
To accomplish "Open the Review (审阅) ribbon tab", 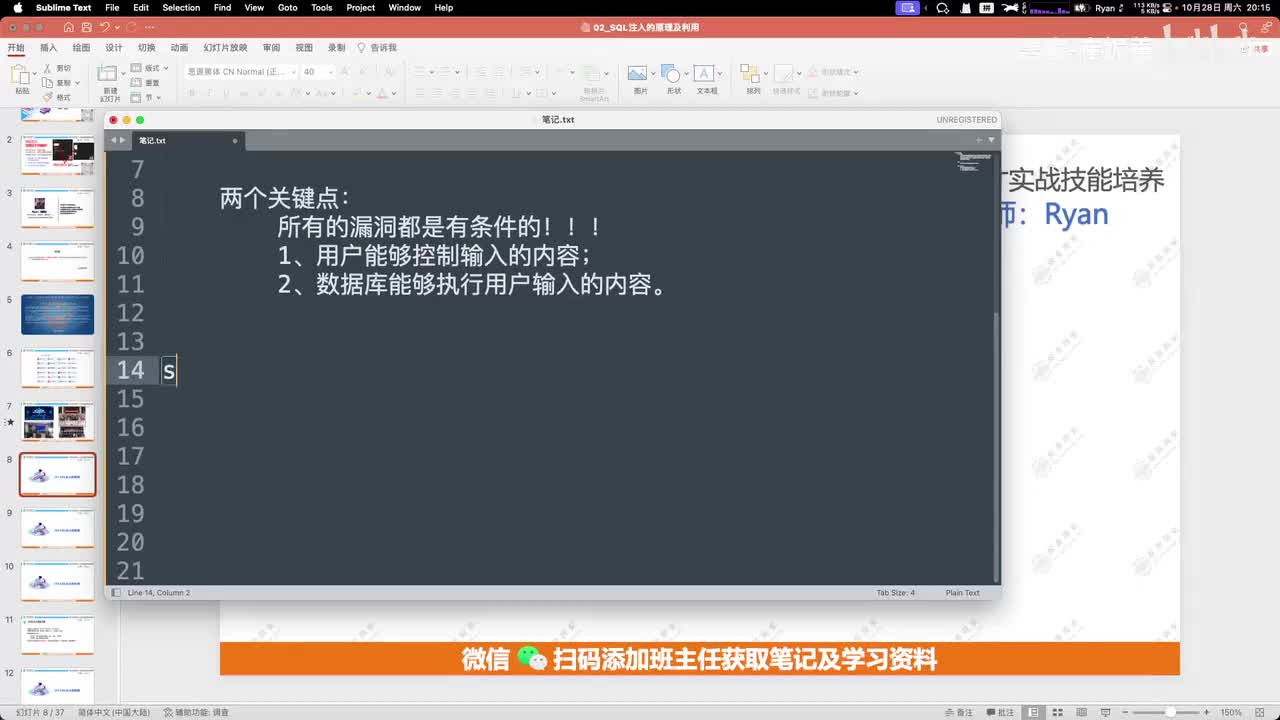I will [x=271, y=47].
